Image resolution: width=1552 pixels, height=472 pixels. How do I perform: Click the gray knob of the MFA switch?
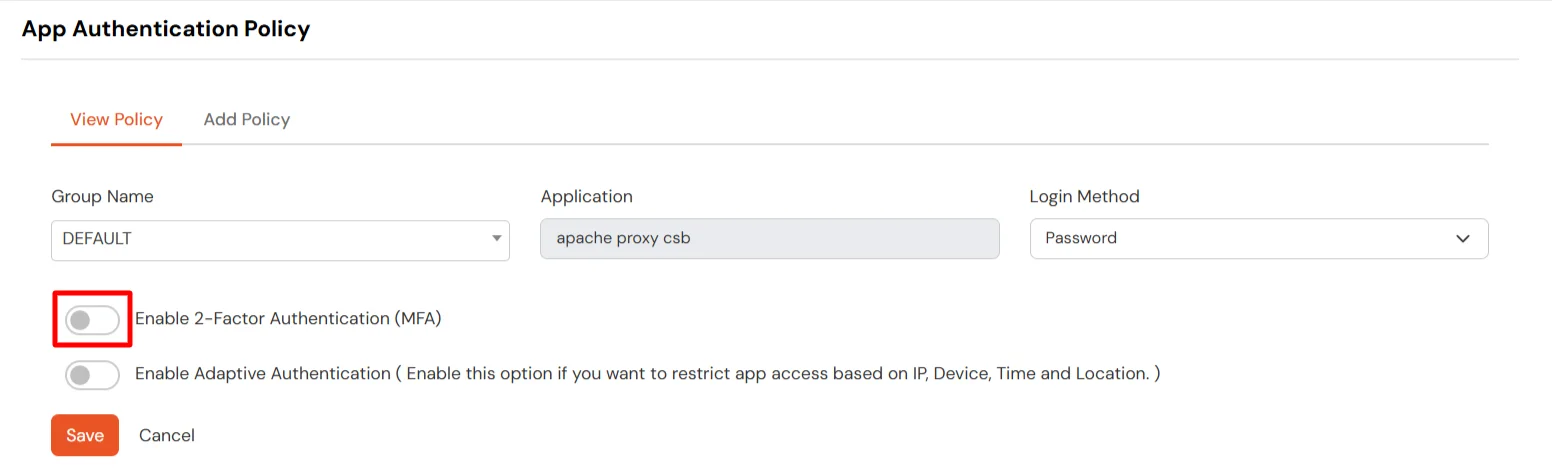[x=80, y=320]
